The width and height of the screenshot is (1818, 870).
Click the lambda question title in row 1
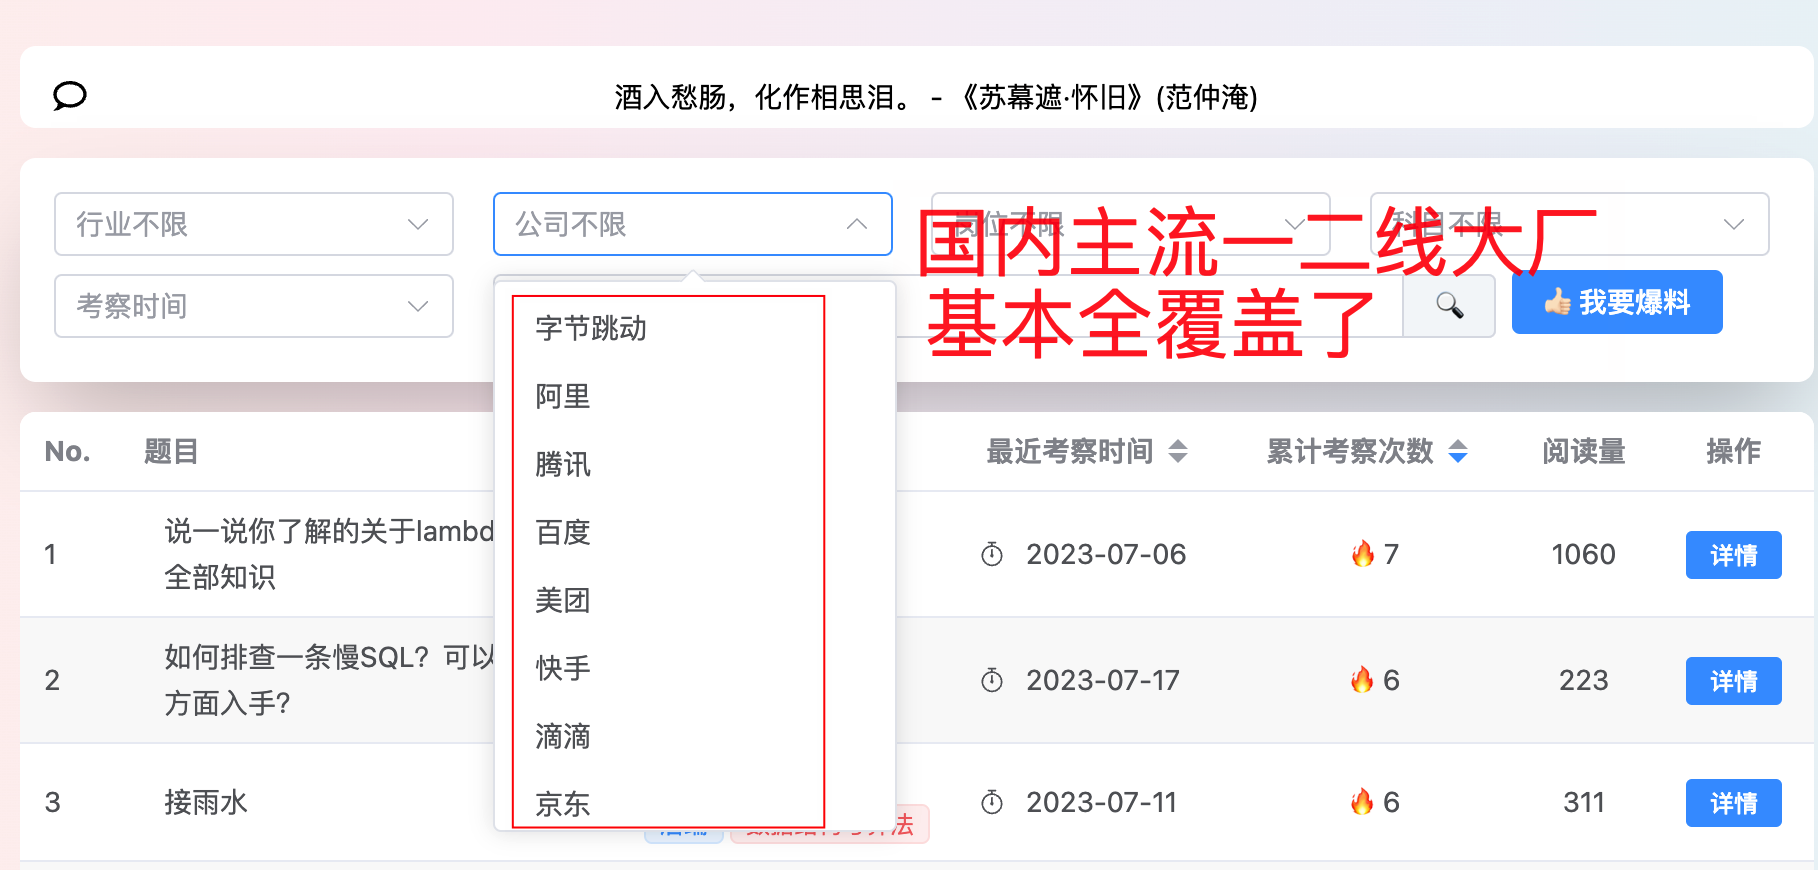(329, 554)
